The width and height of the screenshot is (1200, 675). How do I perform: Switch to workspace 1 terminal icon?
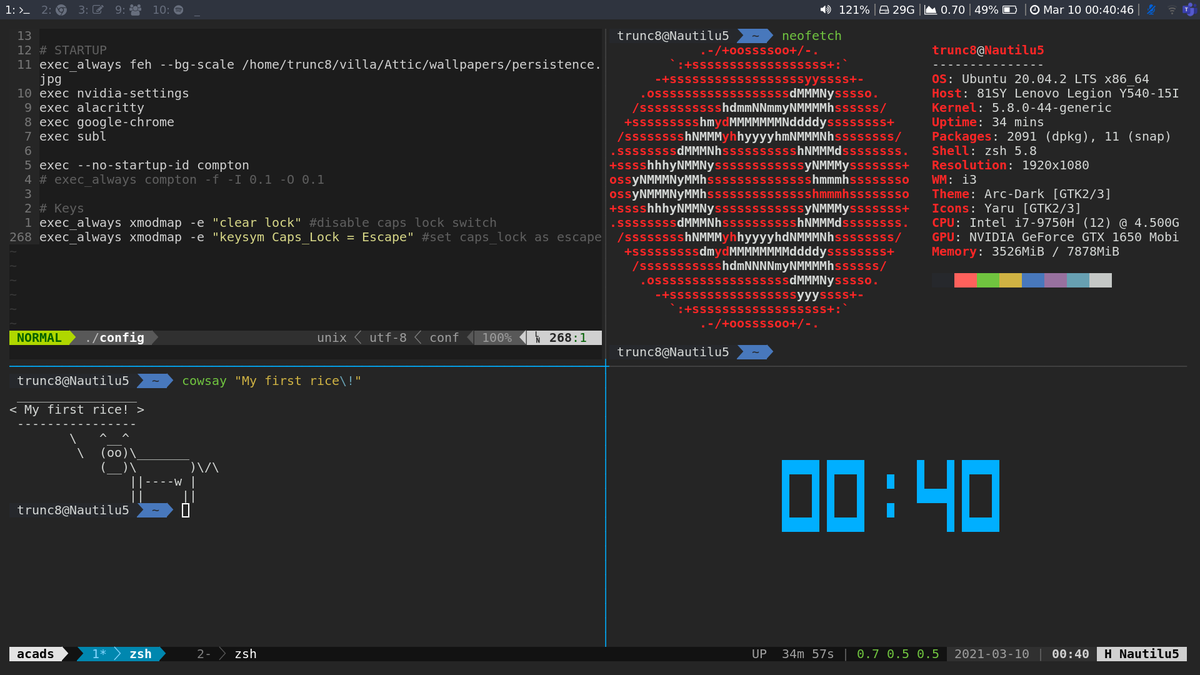coord(15,9)
